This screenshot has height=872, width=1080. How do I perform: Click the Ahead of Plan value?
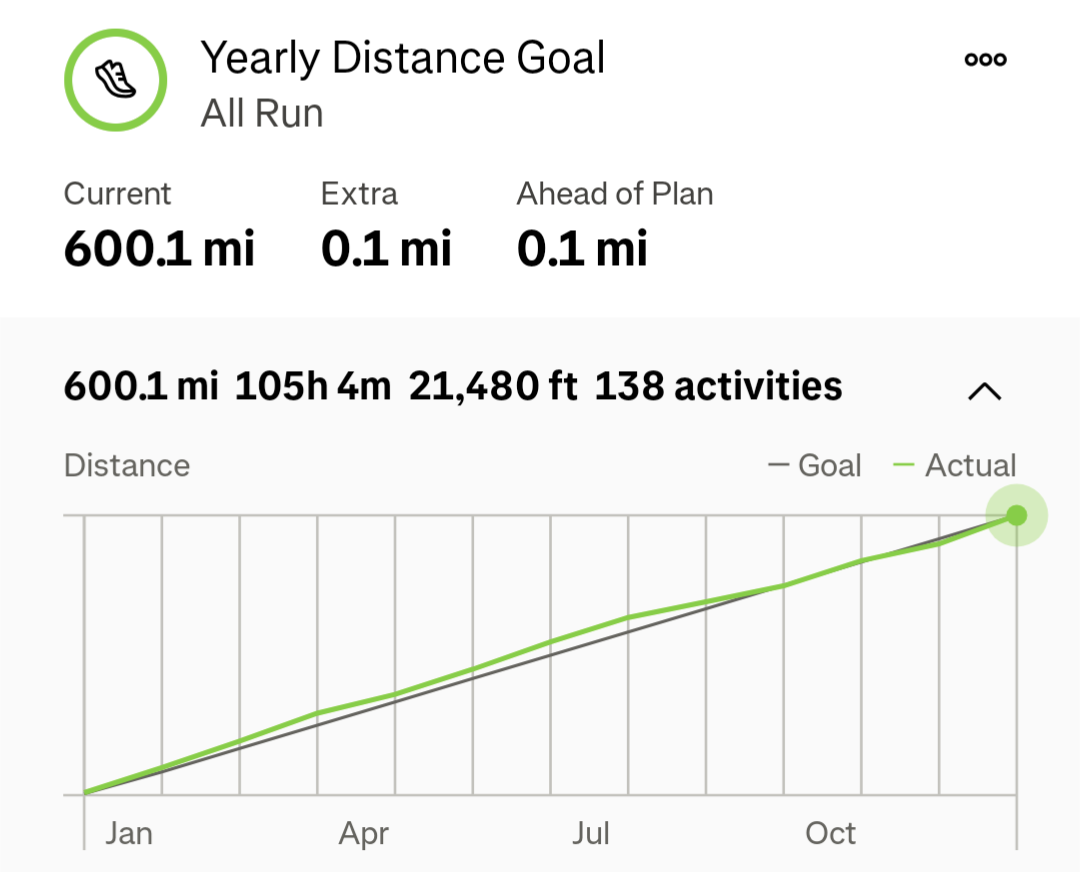(582, 248)
